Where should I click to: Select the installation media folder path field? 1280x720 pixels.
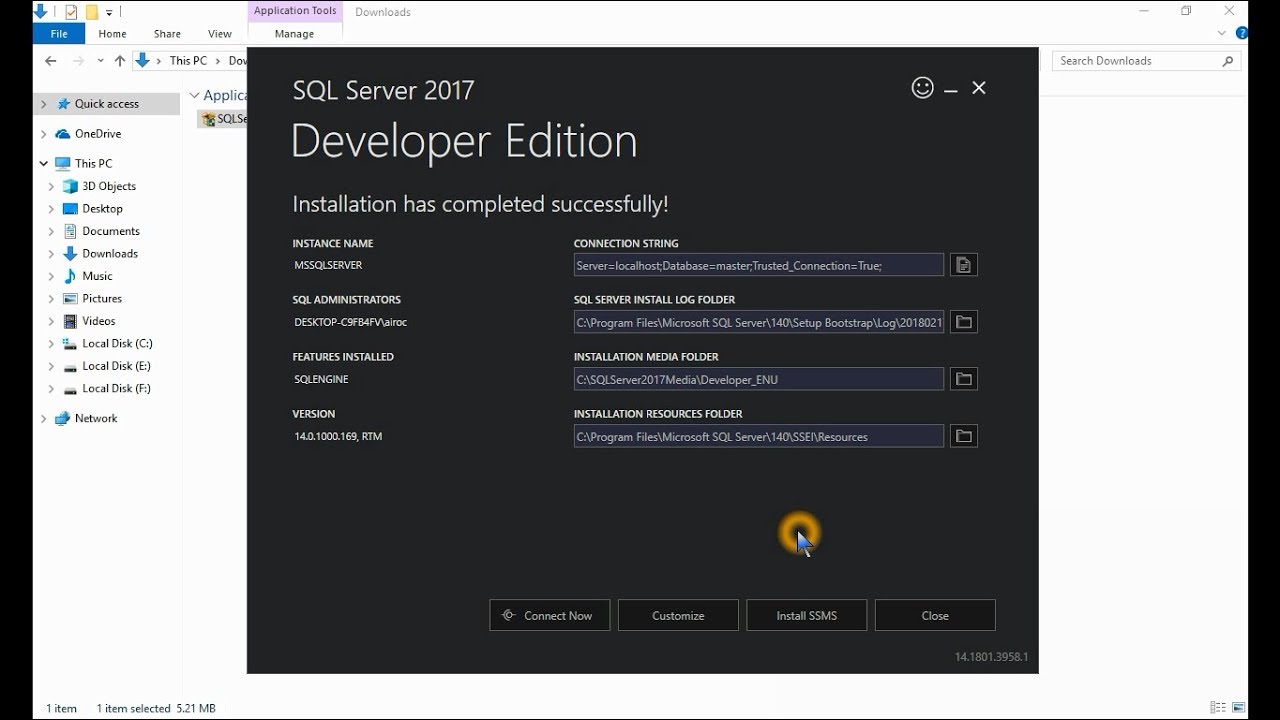(x=759, y=379)
